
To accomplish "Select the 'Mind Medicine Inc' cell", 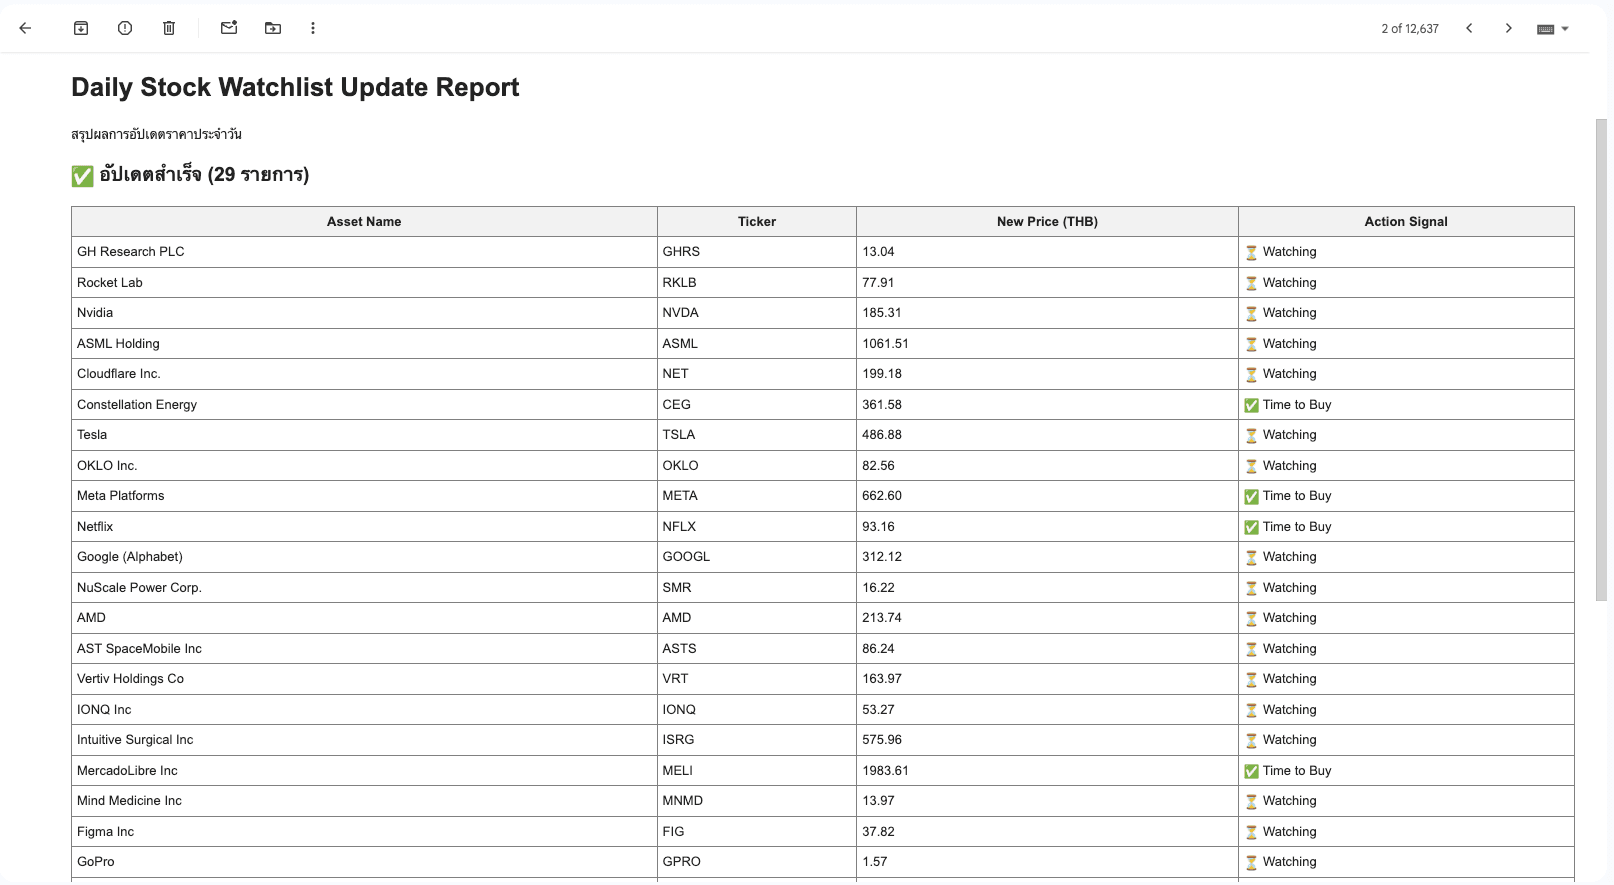I will point(364,801).
